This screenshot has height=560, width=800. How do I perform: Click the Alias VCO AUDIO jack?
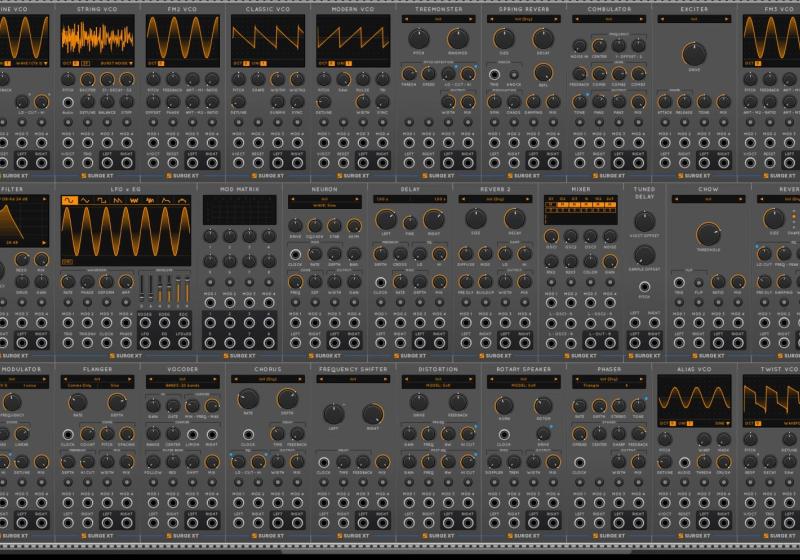pos(684,462)
